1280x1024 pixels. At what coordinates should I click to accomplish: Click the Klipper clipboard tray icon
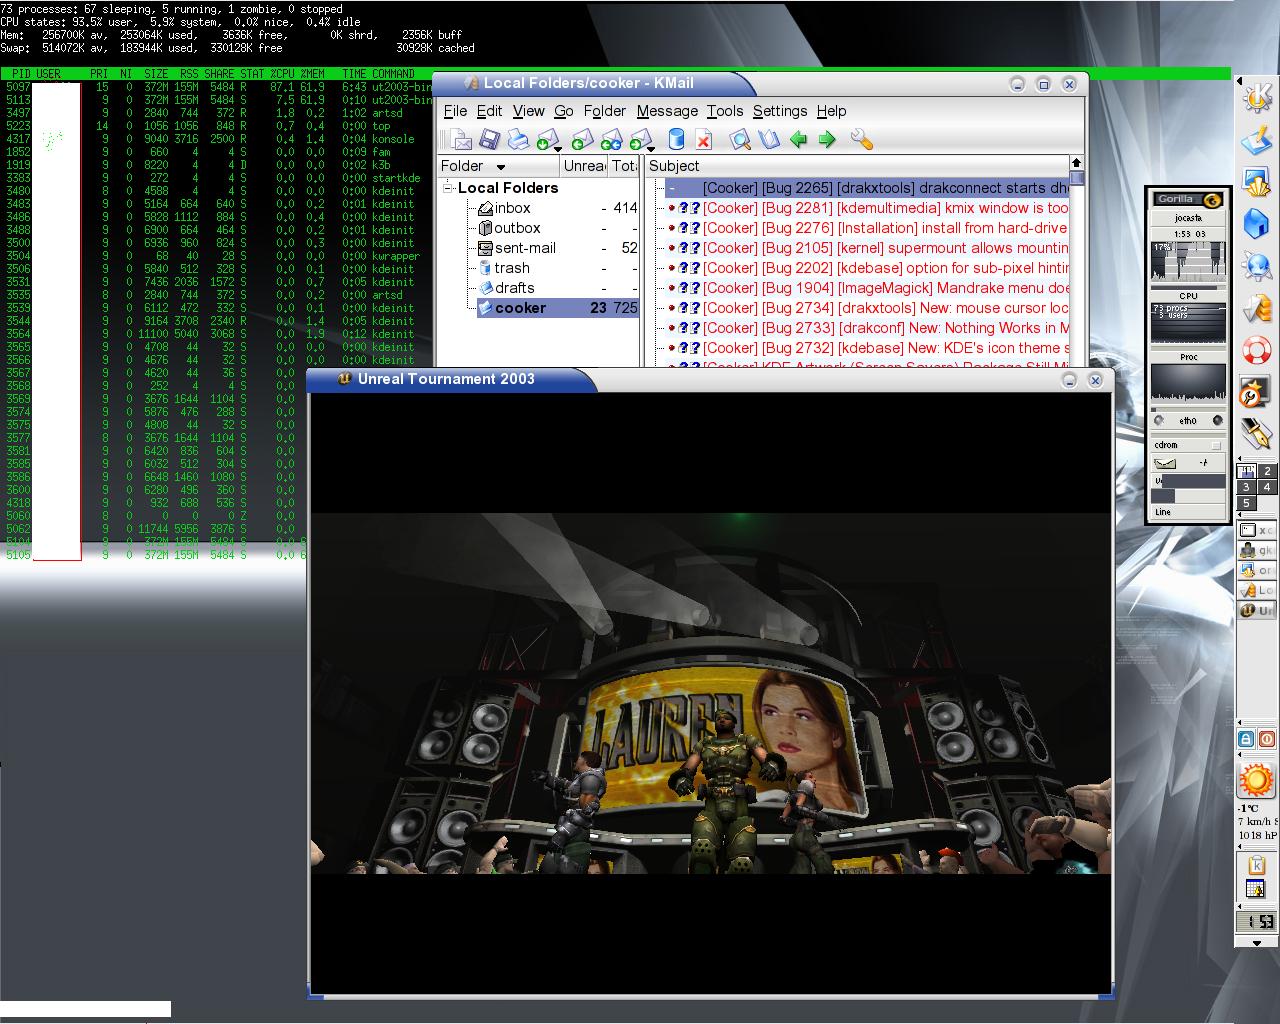click(x=1256, y=865)
